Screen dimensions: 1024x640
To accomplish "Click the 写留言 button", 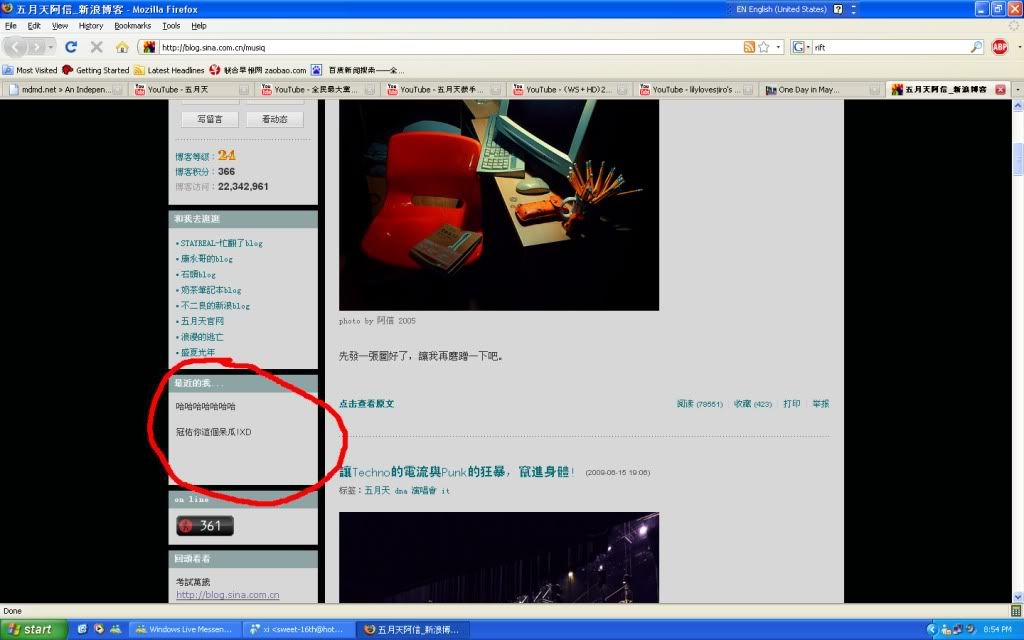I will point(210,119).
